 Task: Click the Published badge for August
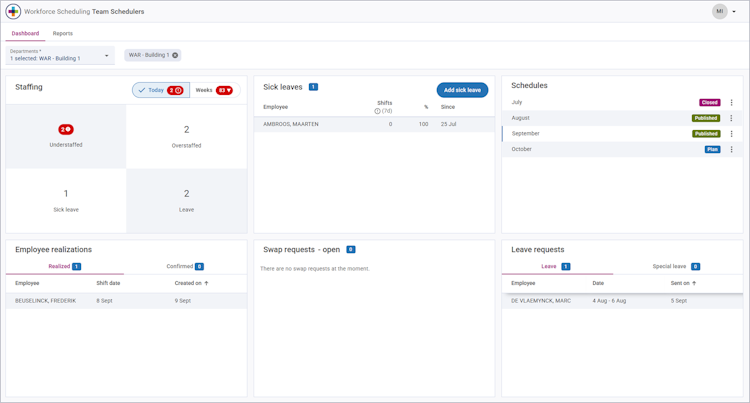pos(706,118)
